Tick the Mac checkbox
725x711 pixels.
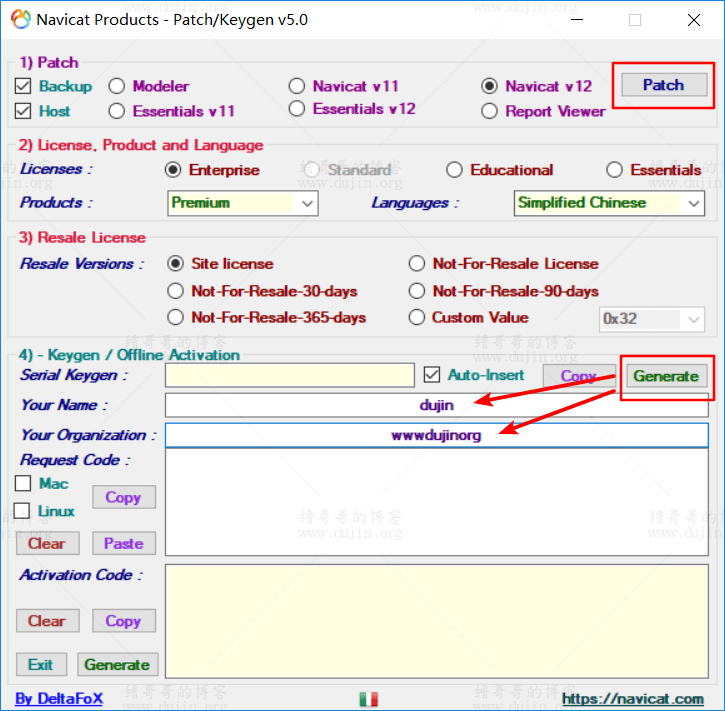(23, 484)
